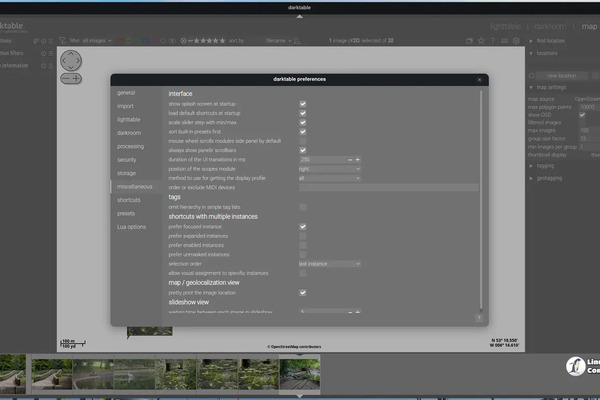Open the Lua options tab
The image size is (600, 400).
click(131, 227)
